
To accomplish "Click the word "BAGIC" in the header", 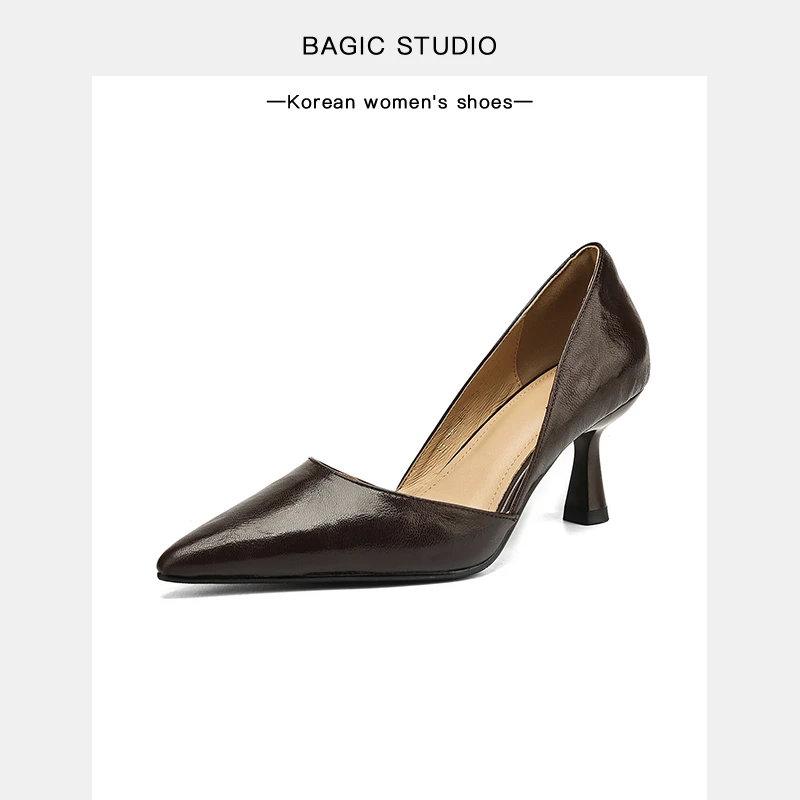I will (343, 46).
